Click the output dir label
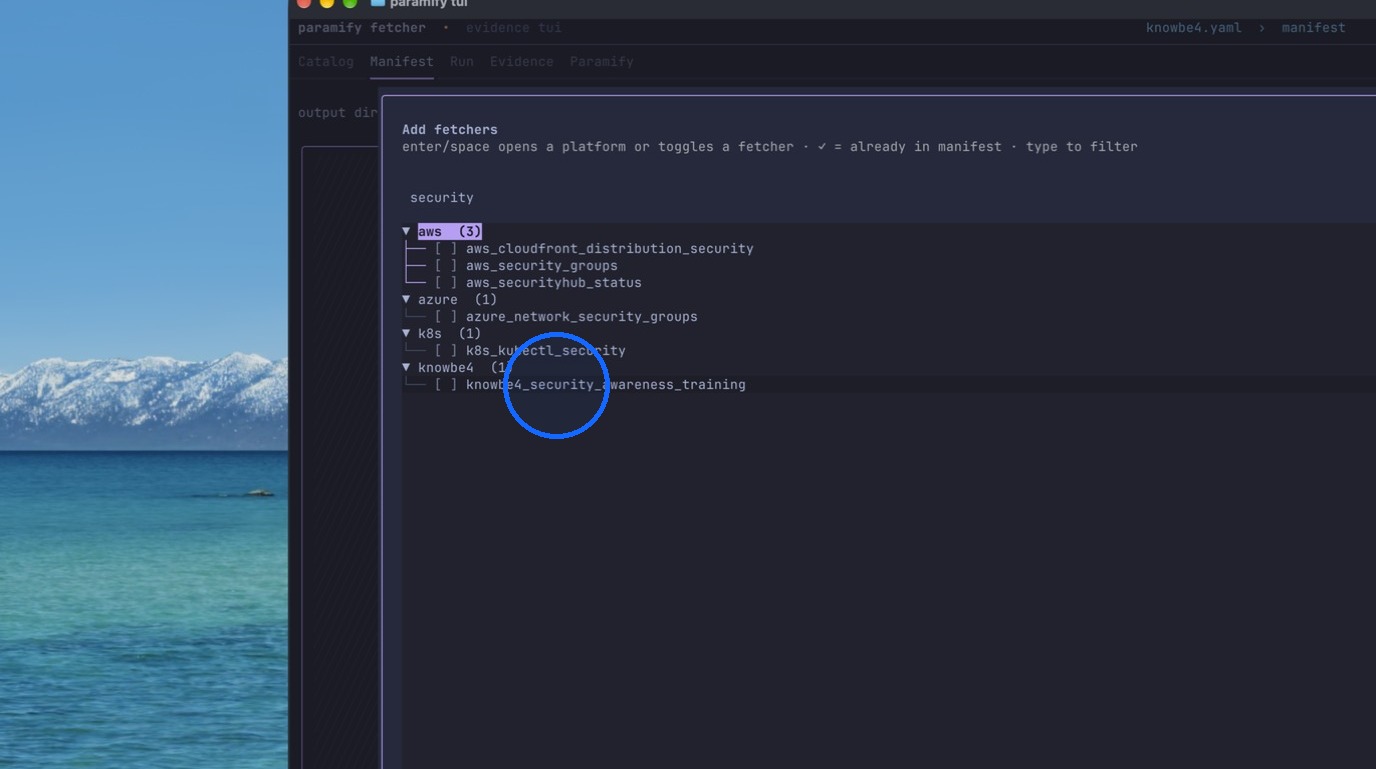The height and width of the screenshot is (769, 1376). pos(338,113)
